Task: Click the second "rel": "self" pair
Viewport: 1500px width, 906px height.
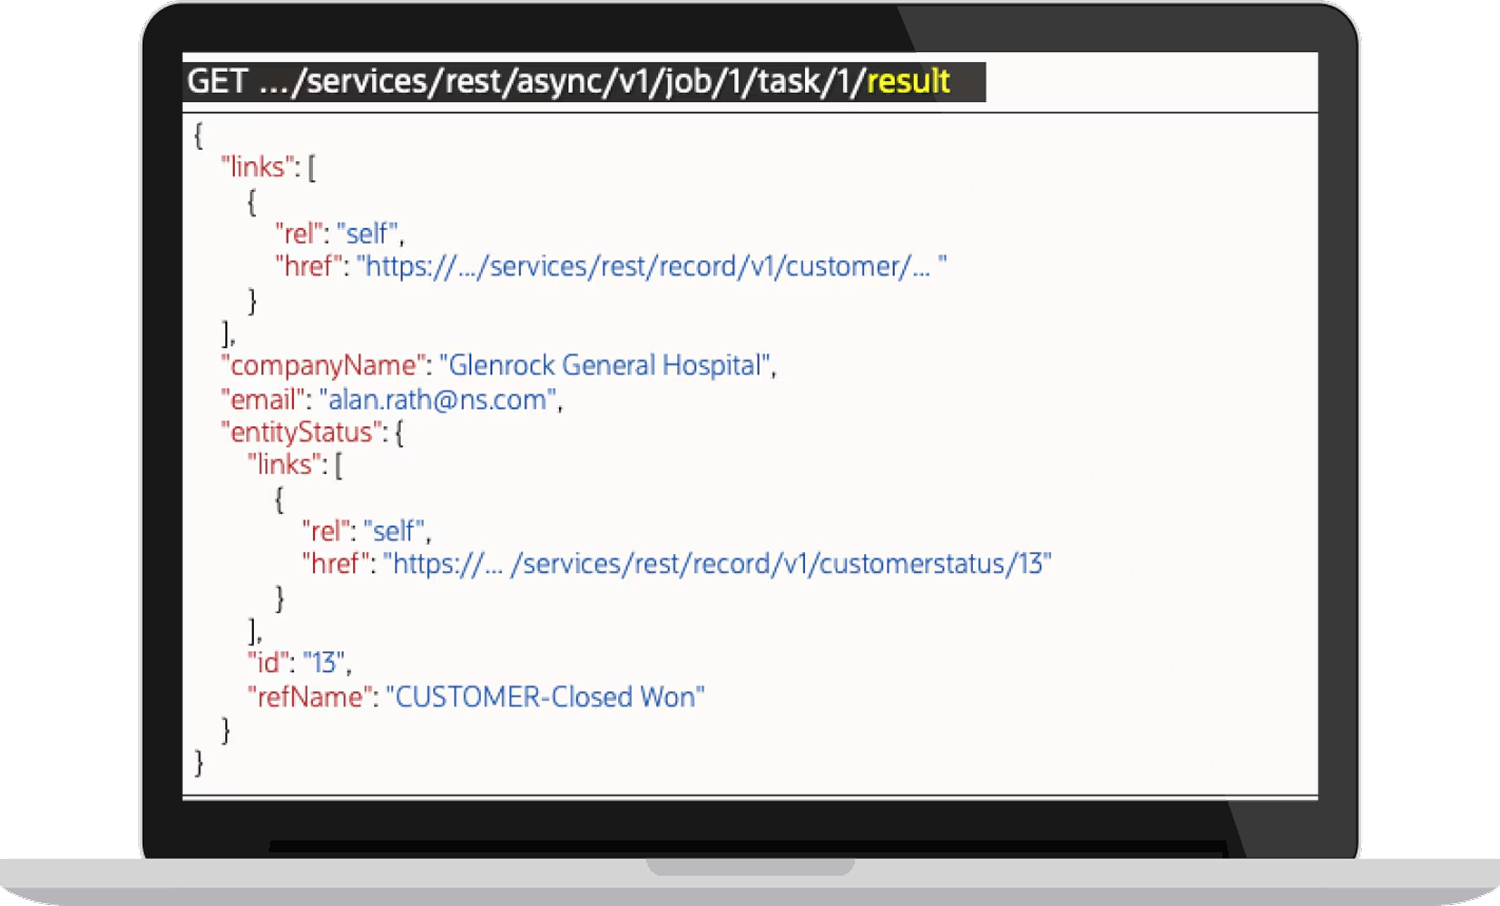Action: 368,530
